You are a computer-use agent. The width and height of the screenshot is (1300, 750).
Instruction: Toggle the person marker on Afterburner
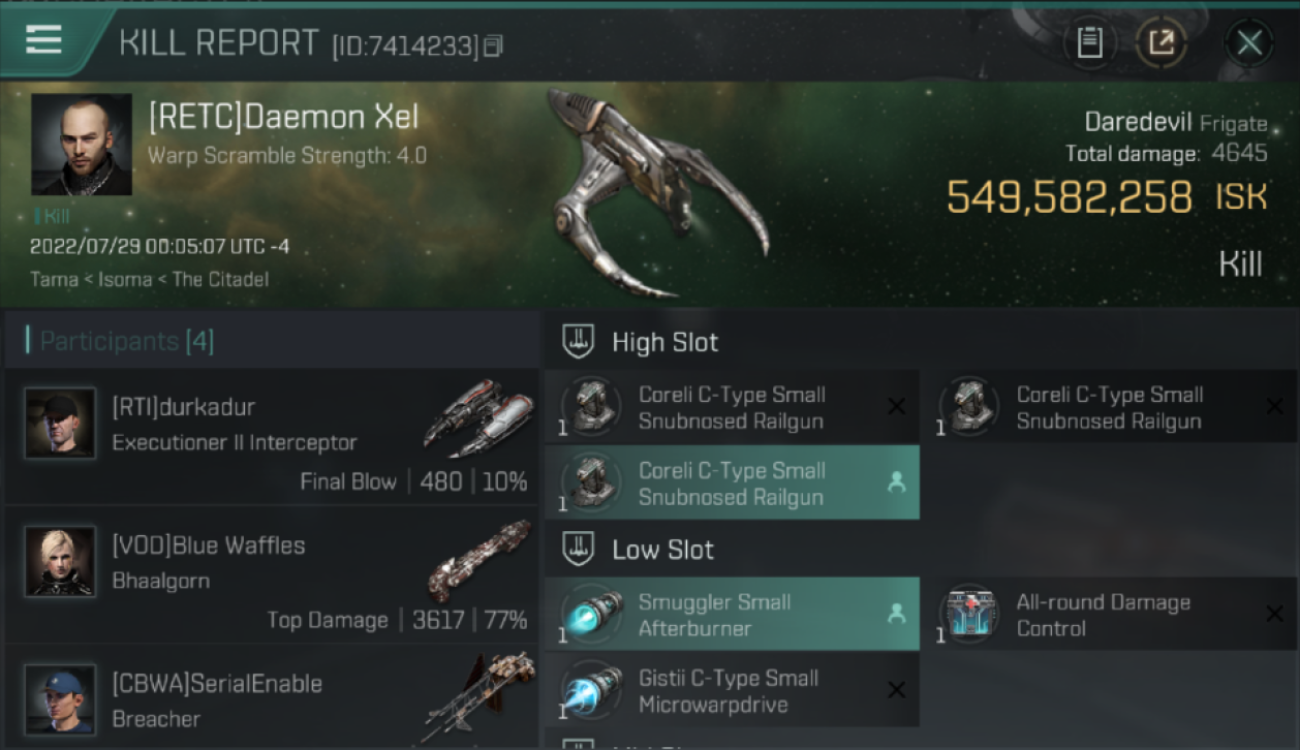(896, 615)
